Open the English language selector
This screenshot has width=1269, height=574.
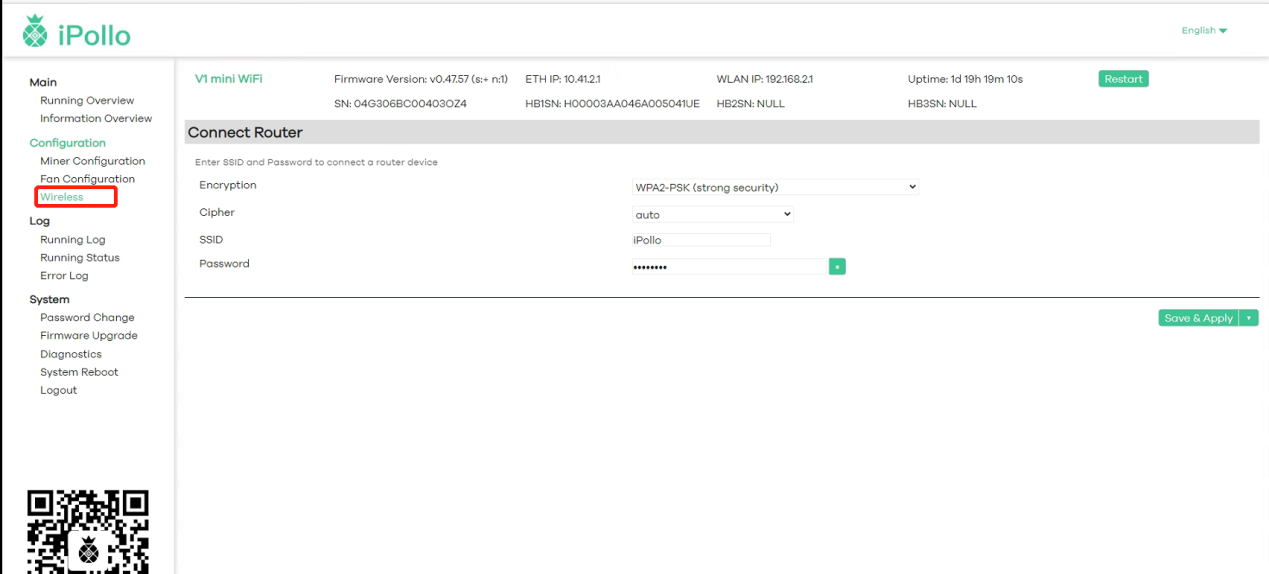pos(1204,30)
